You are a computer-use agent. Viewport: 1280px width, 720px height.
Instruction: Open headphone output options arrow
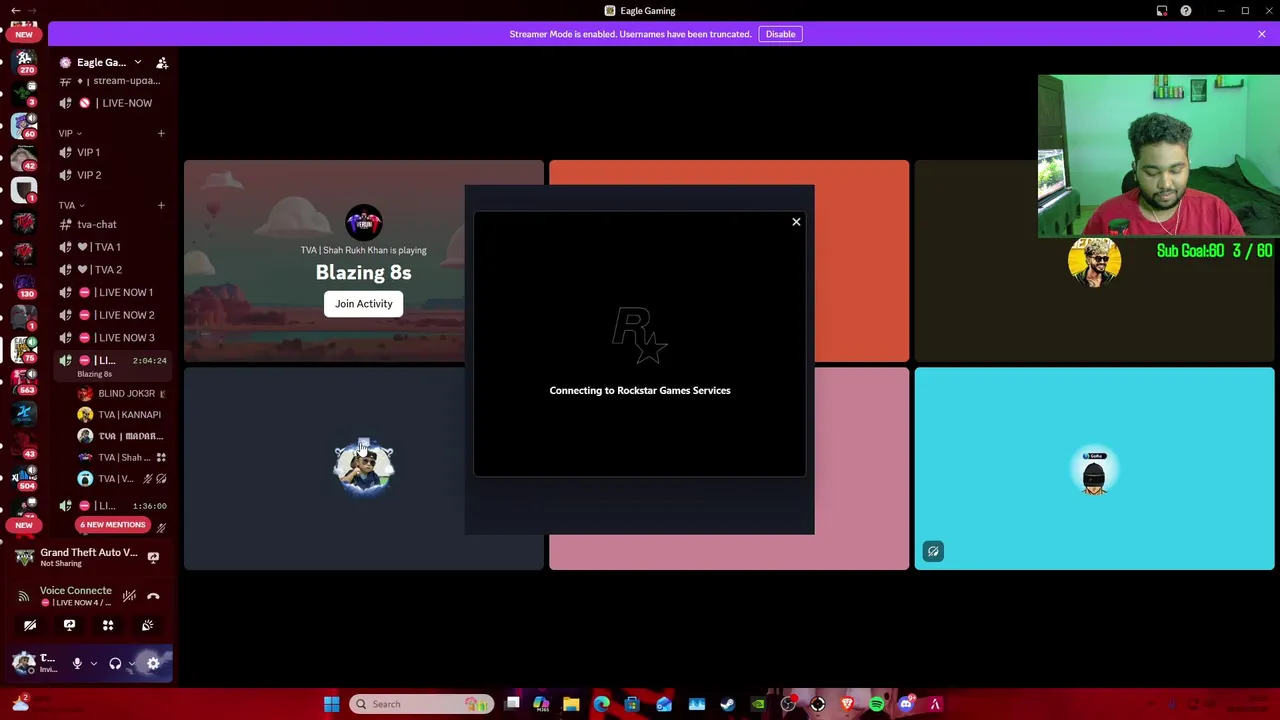(x=131, y=663)
